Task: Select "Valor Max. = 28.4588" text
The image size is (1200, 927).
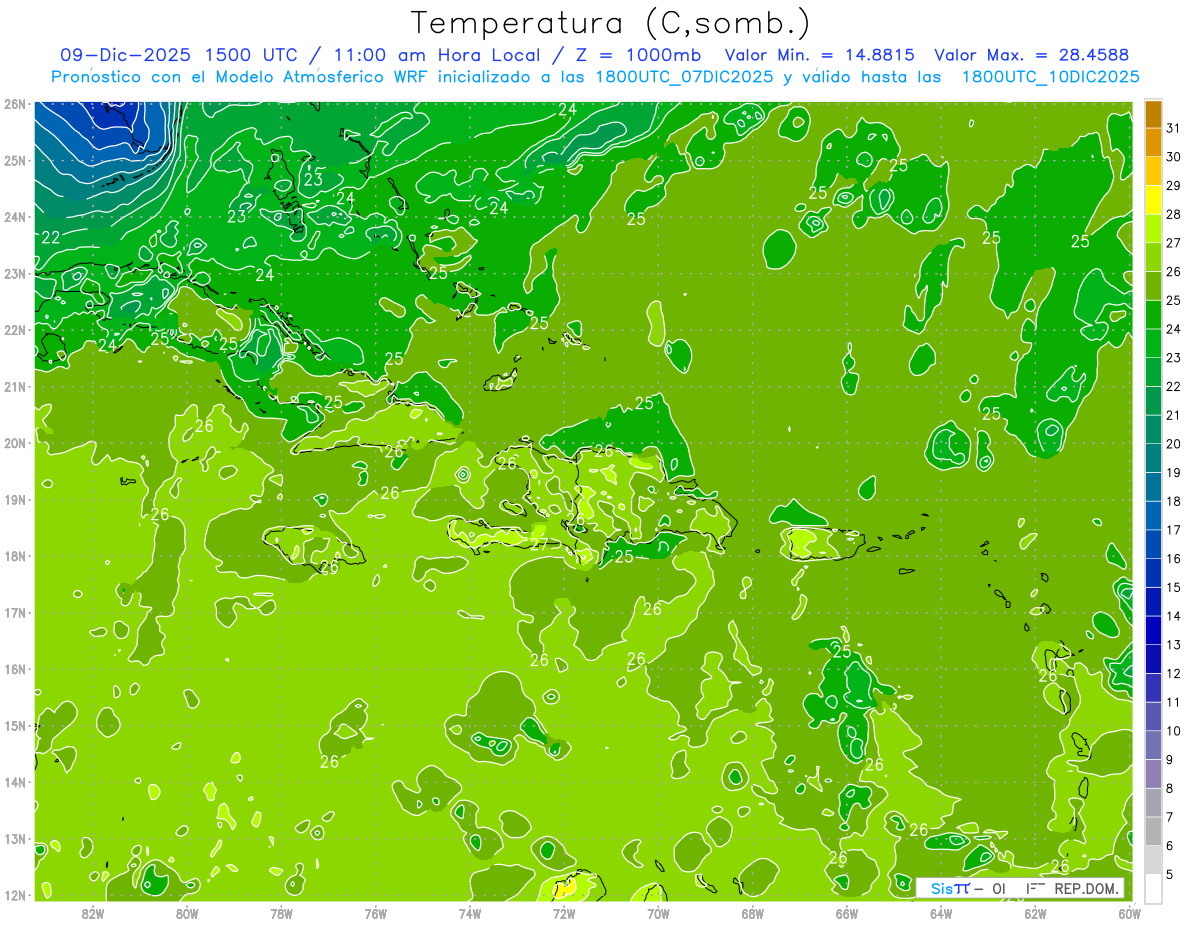Action: click(x=1031, y=55)
